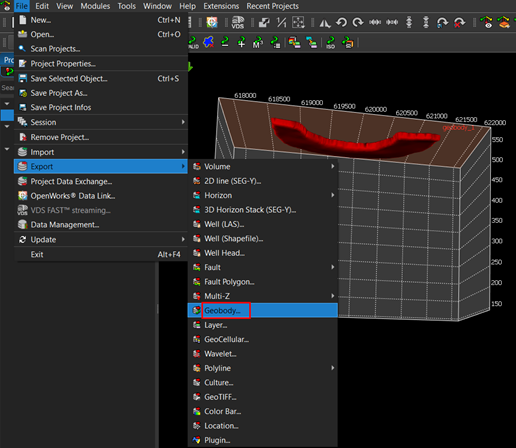Viewport: 516px width, 448px height.
Task: Choose Exit from File menu
Action: pos(101,254)
